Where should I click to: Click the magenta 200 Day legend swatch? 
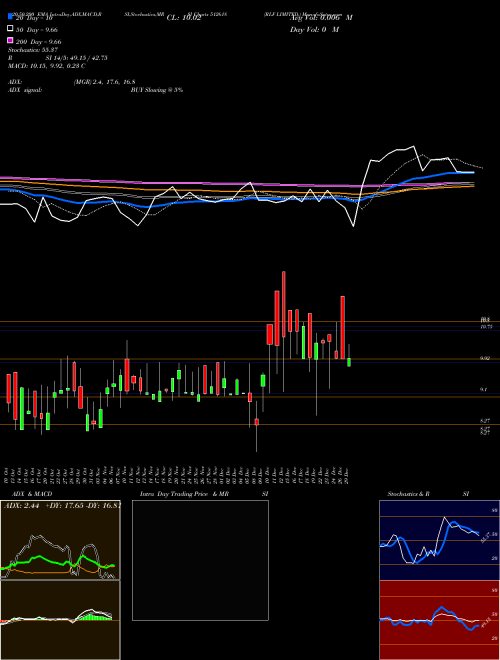10,41
